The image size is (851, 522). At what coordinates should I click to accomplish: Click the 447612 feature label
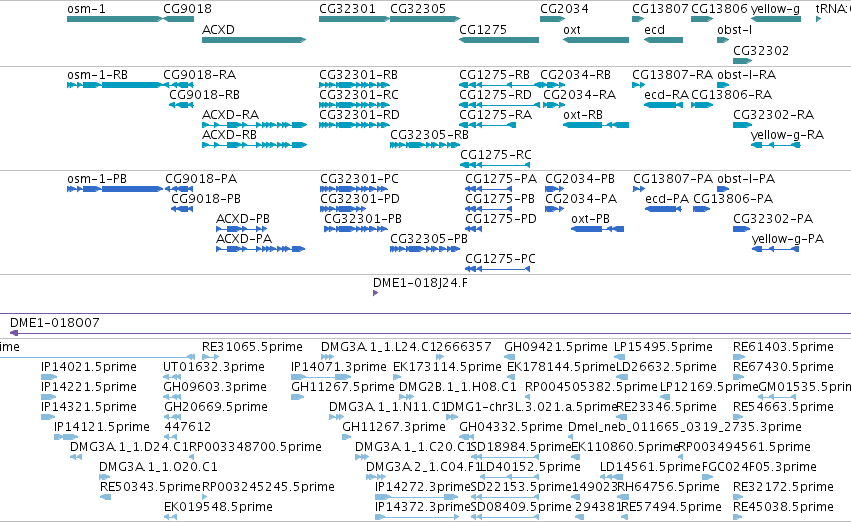coord(188,427)
